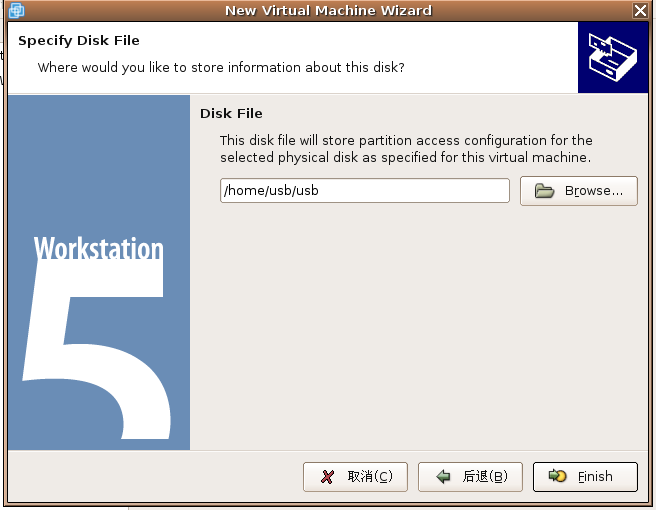The image size is (656, 510).
Task: Open the window menu icon in title bar
Action: click(x=17, y=10)
